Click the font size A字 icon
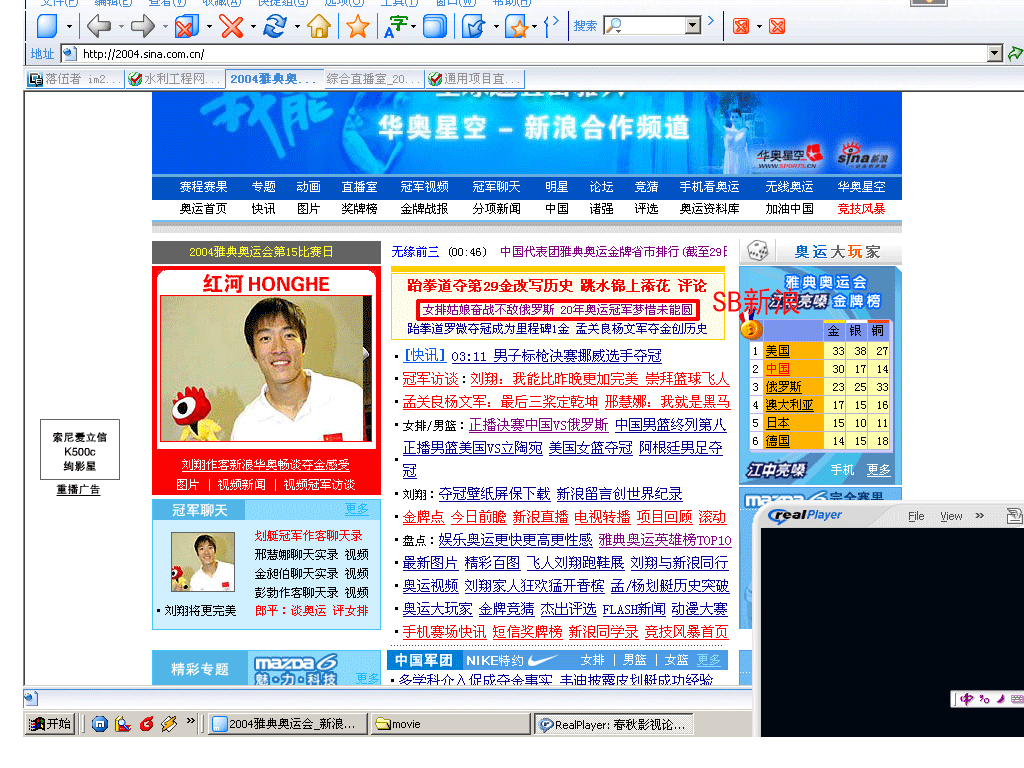Screen dimensions: 1024x768 (396, 26)
